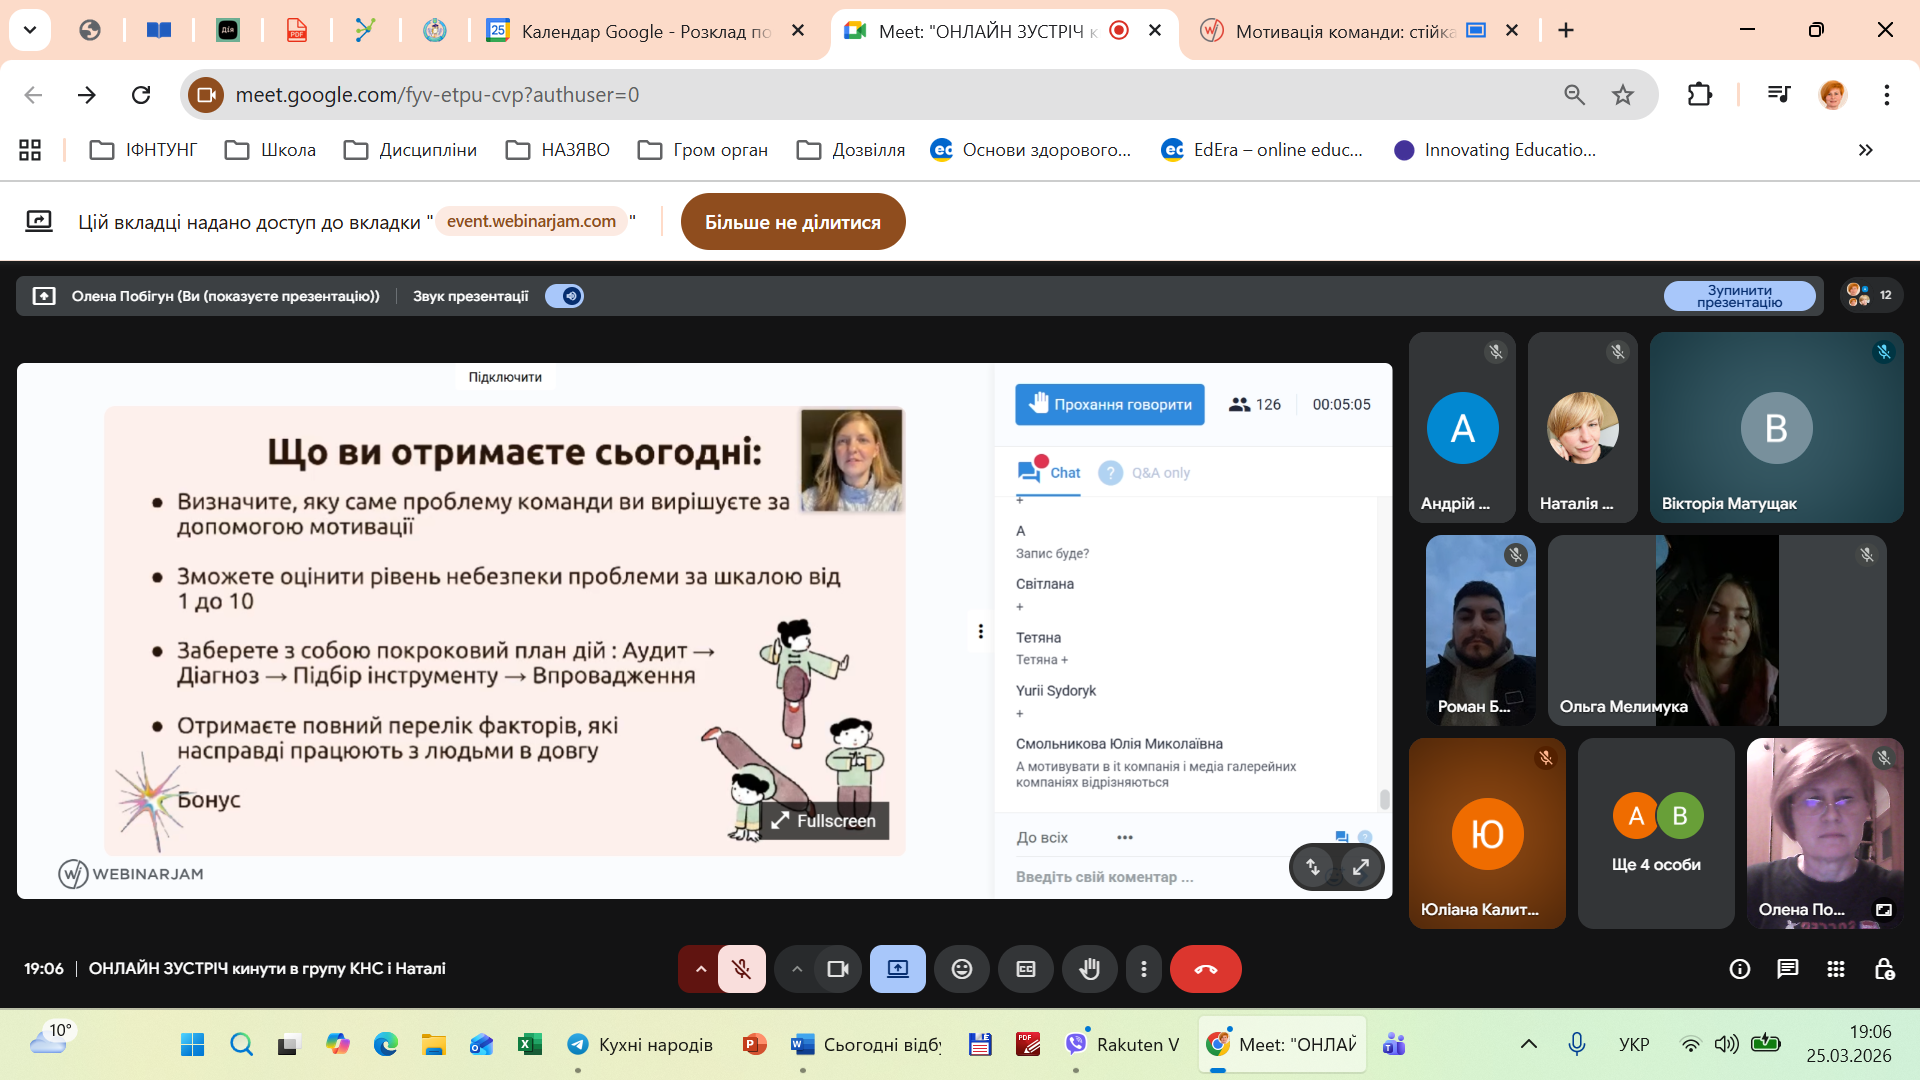Turn on captions in Meet toolbar
The image size is (1920, 1080).
pyautogui.click(x=1026, y=969)
